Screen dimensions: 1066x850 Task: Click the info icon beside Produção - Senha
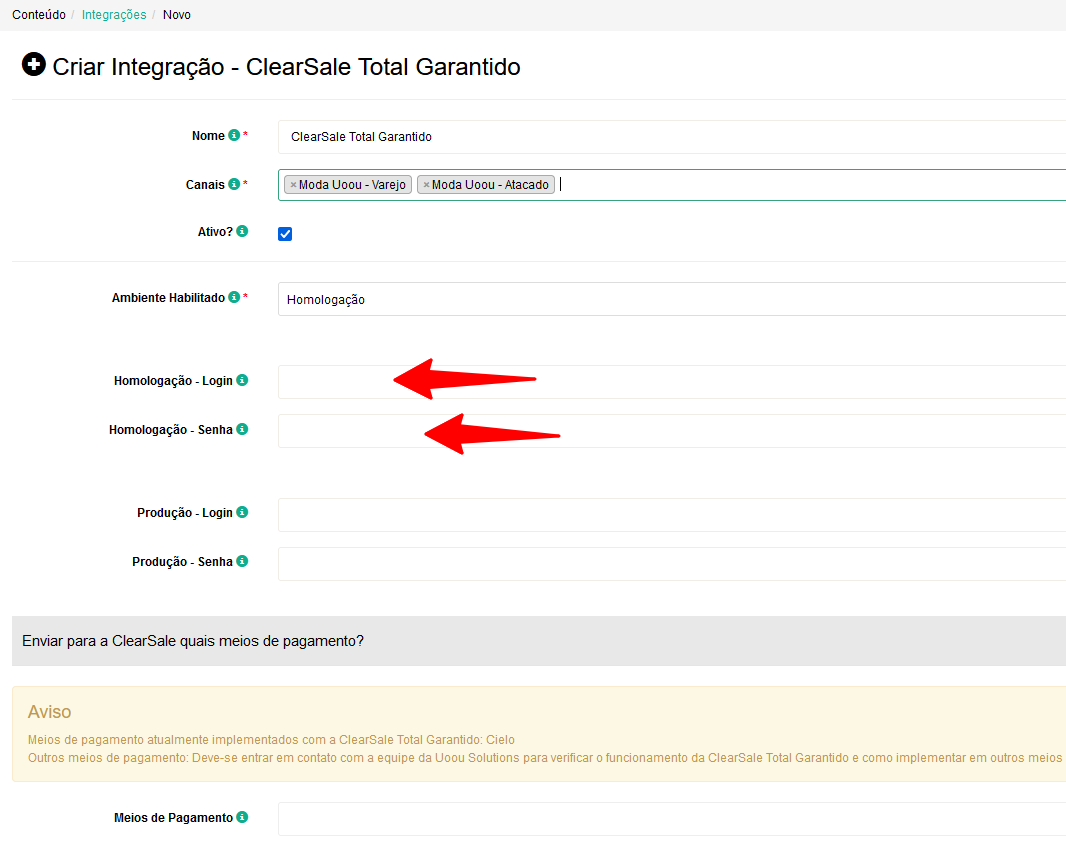242,561
